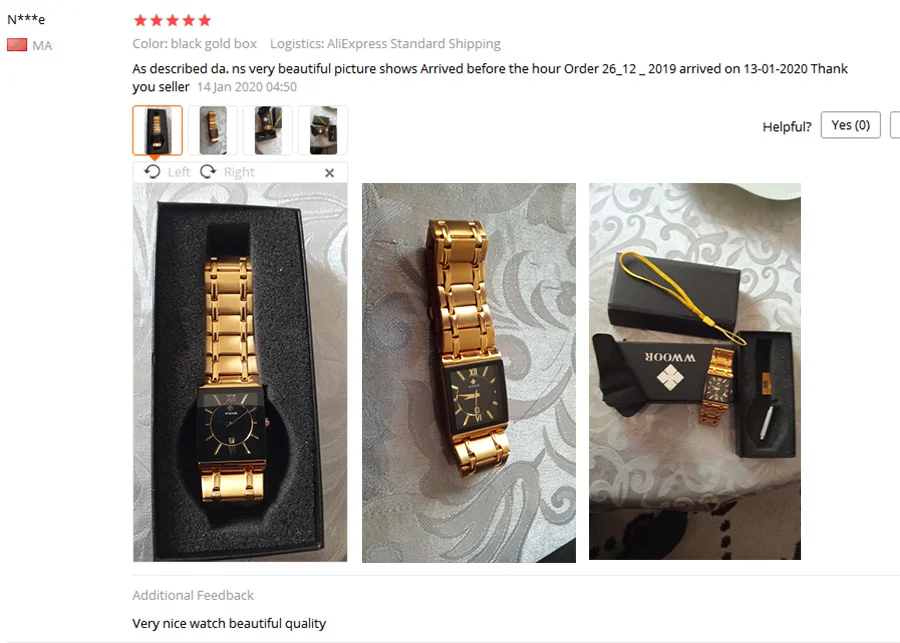Click the first red rating star

(x=140, y=21)
